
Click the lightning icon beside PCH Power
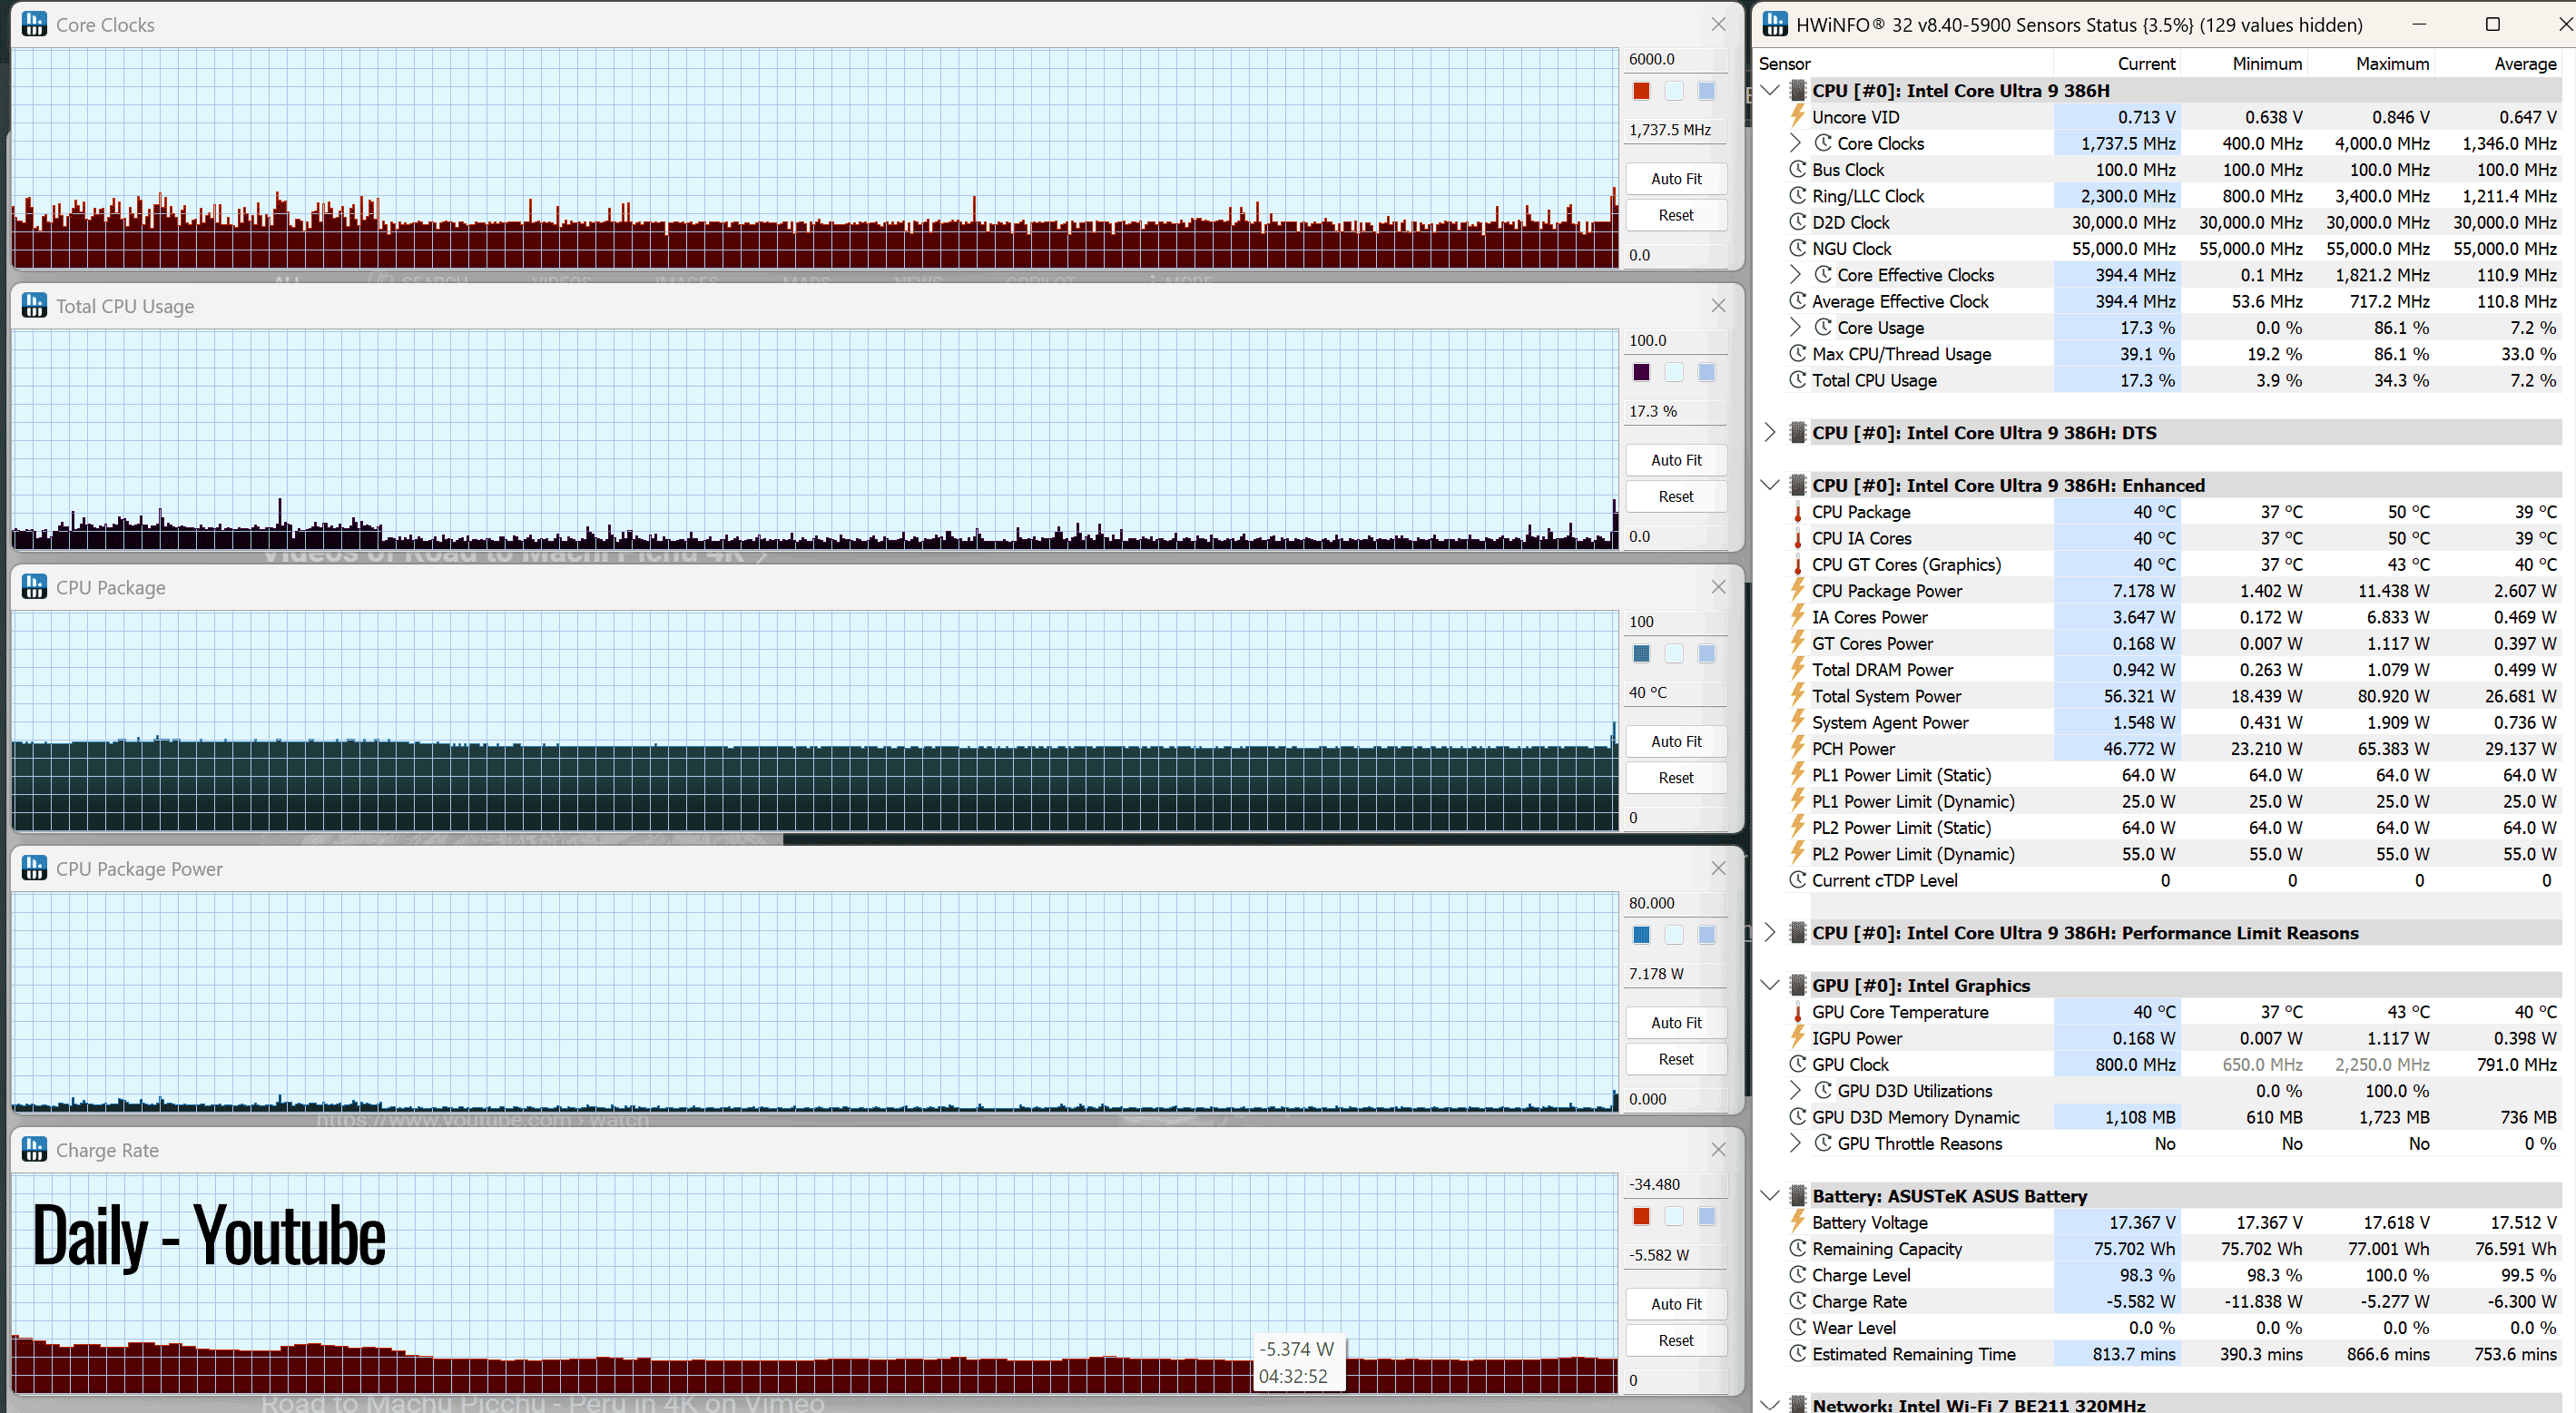(1798, 749)
